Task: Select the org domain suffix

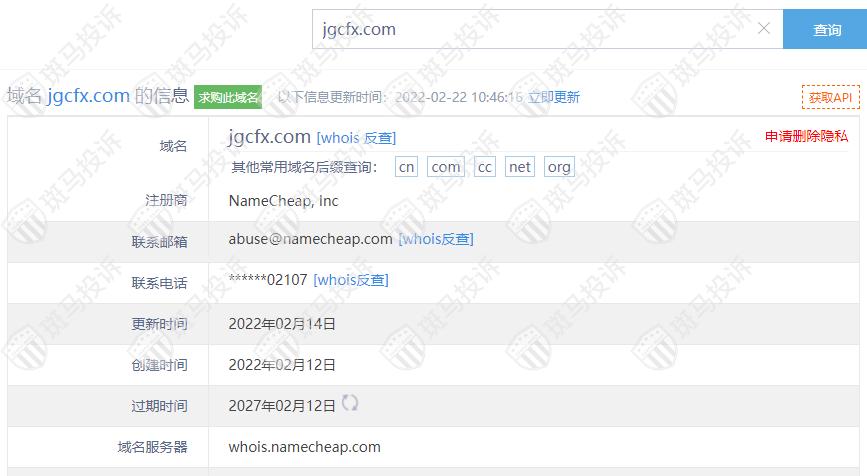Action: [559, 167]
